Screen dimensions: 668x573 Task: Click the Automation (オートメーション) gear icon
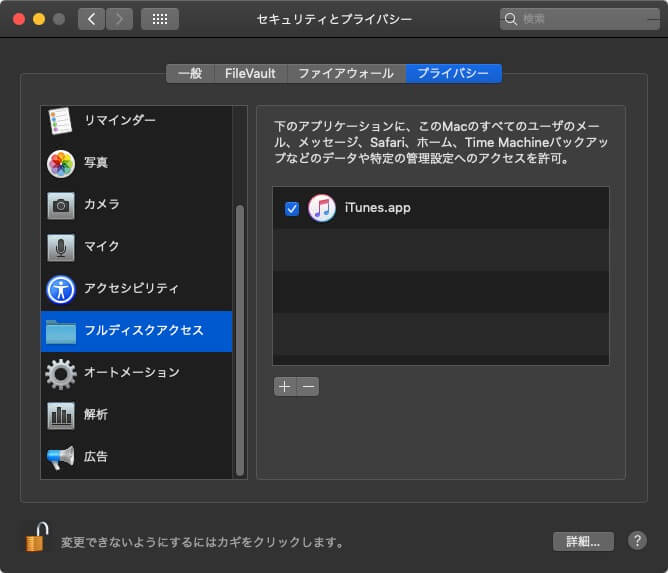(x=61, y=374)
